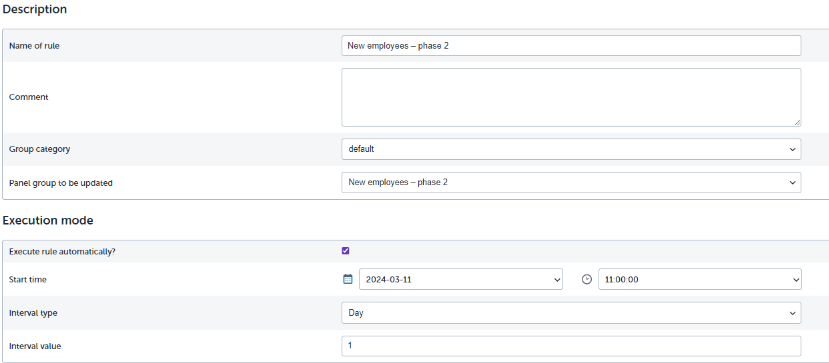The width and height of the screenshot is (829, 363).
Task: Open the 2024-03-11 start date dropdown
Action: 460,280
